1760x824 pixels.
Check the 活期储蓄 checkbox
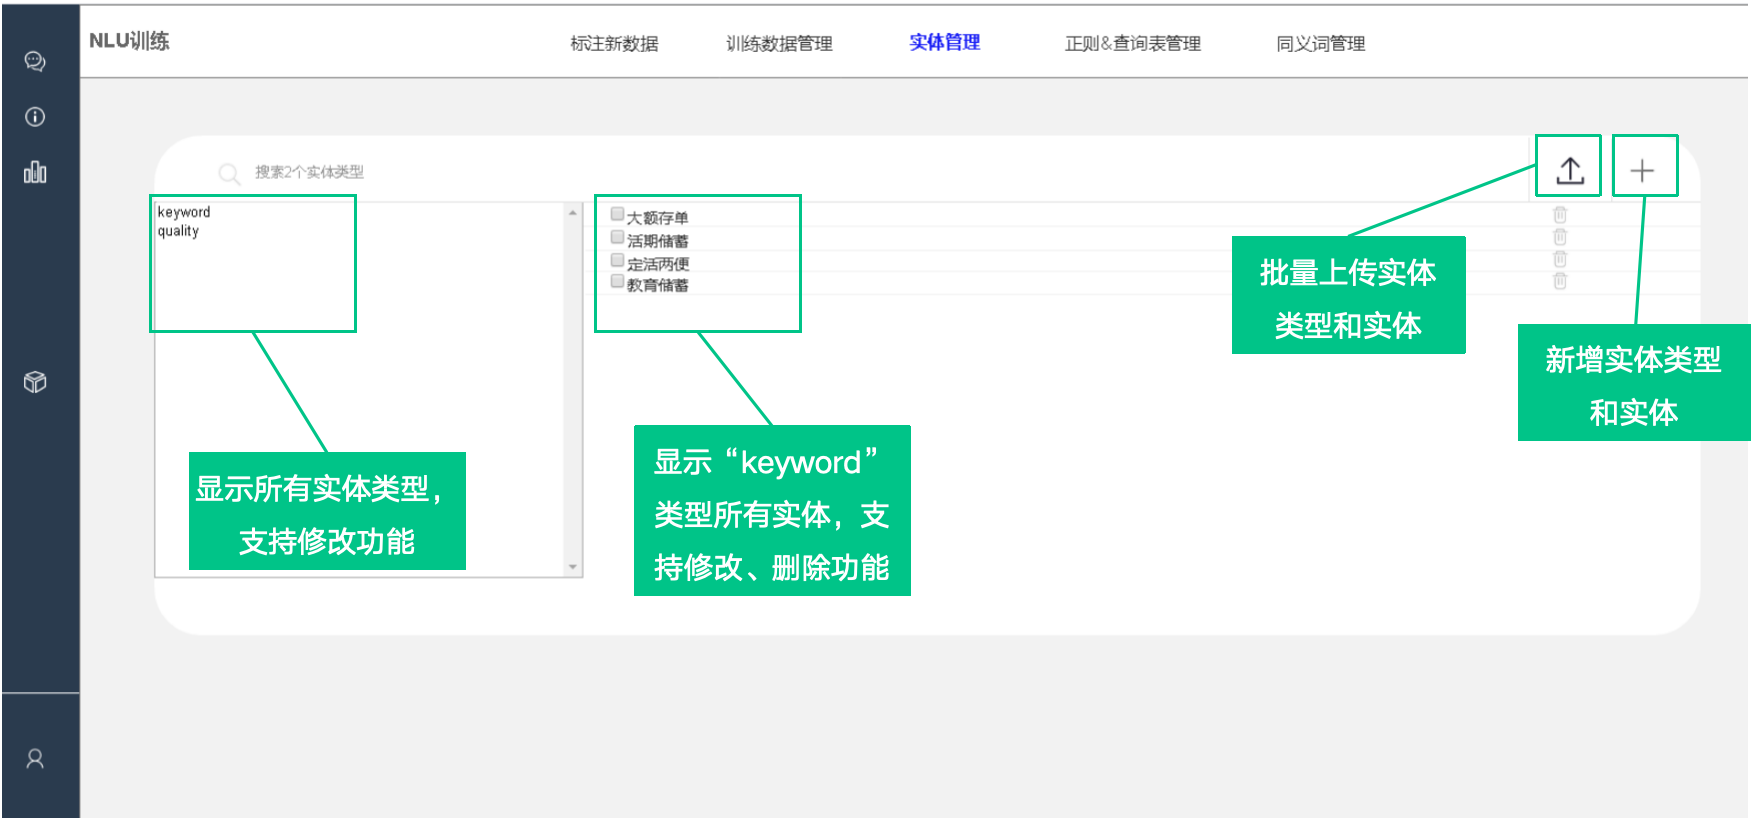[617, 237]
